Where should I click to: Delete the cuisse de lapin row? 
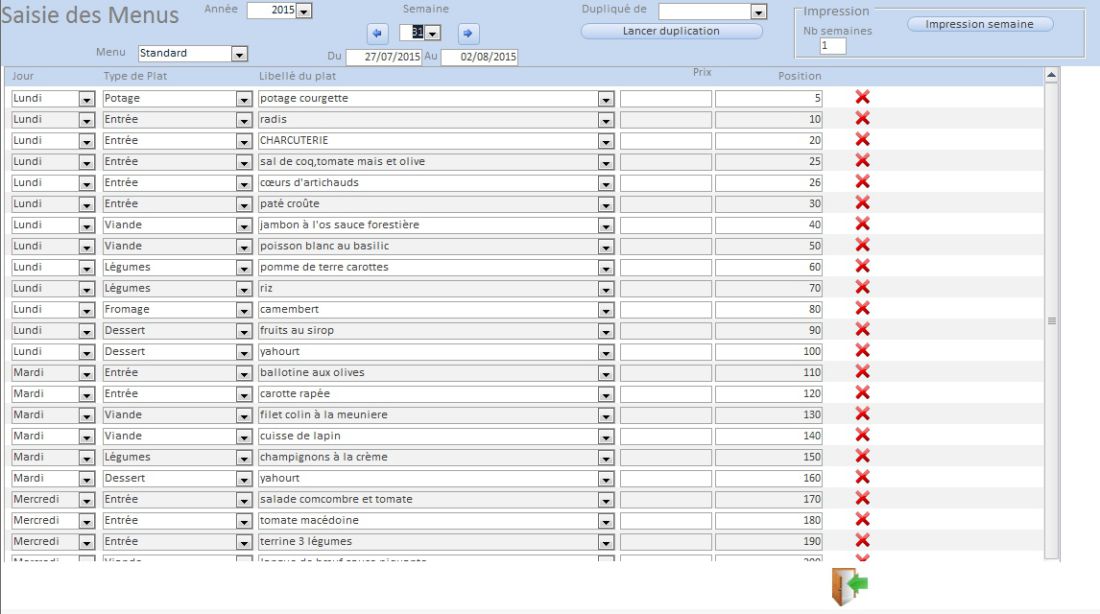tap(862, 435)
